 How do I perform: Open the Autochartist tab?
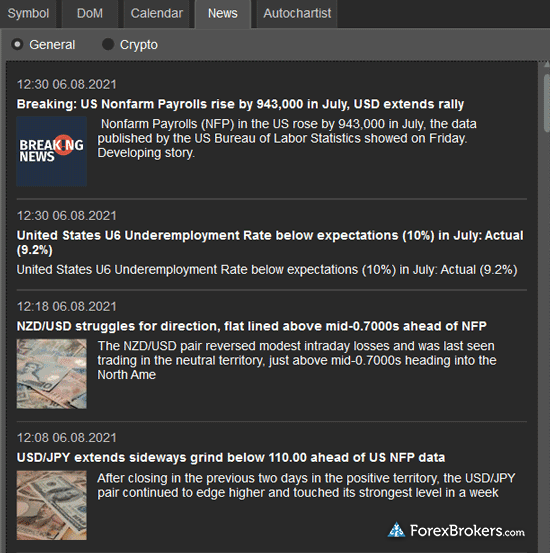297,14
